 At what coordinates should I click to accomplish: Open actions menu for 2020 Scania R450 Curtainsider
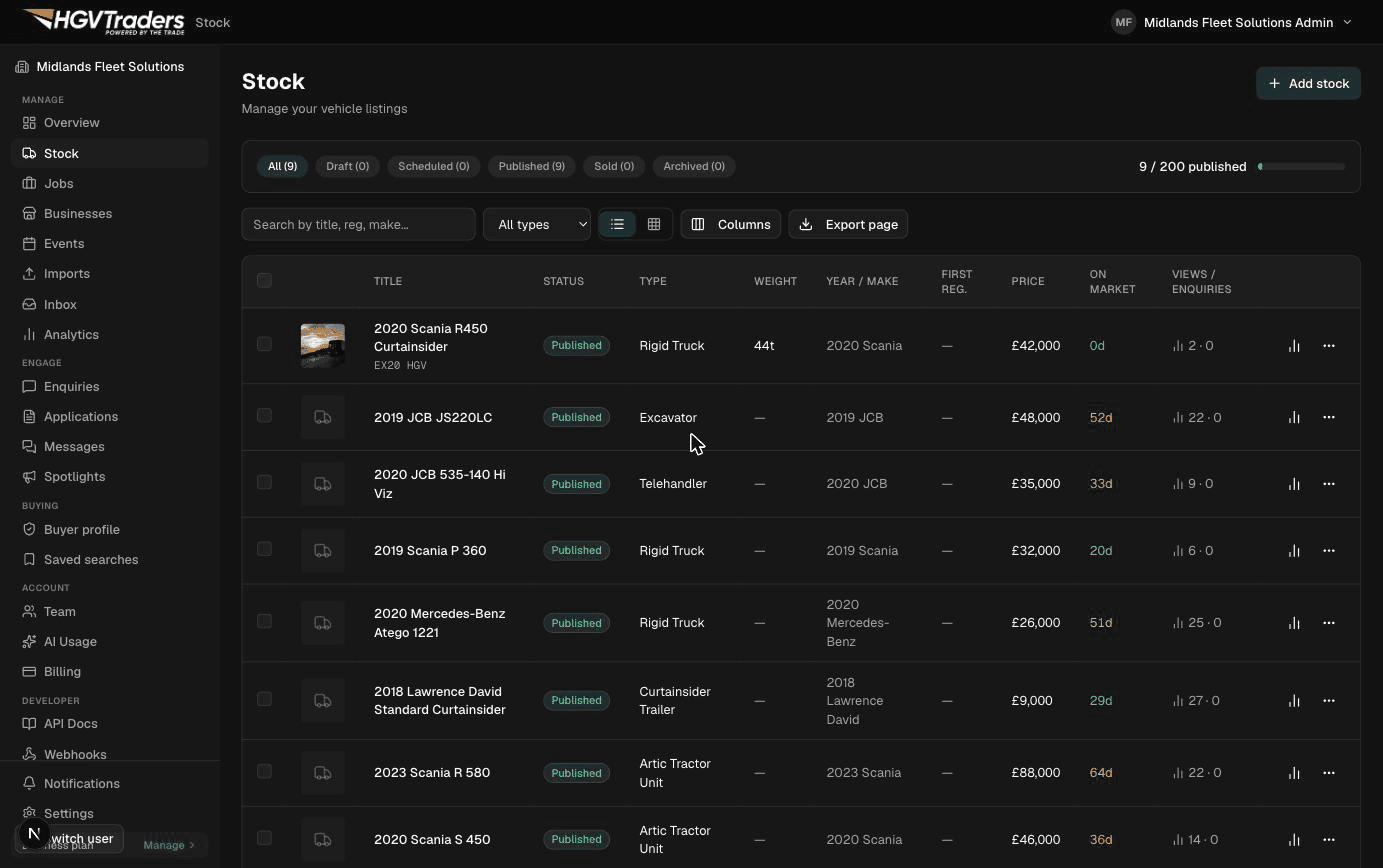click(x=1329, y=345)
